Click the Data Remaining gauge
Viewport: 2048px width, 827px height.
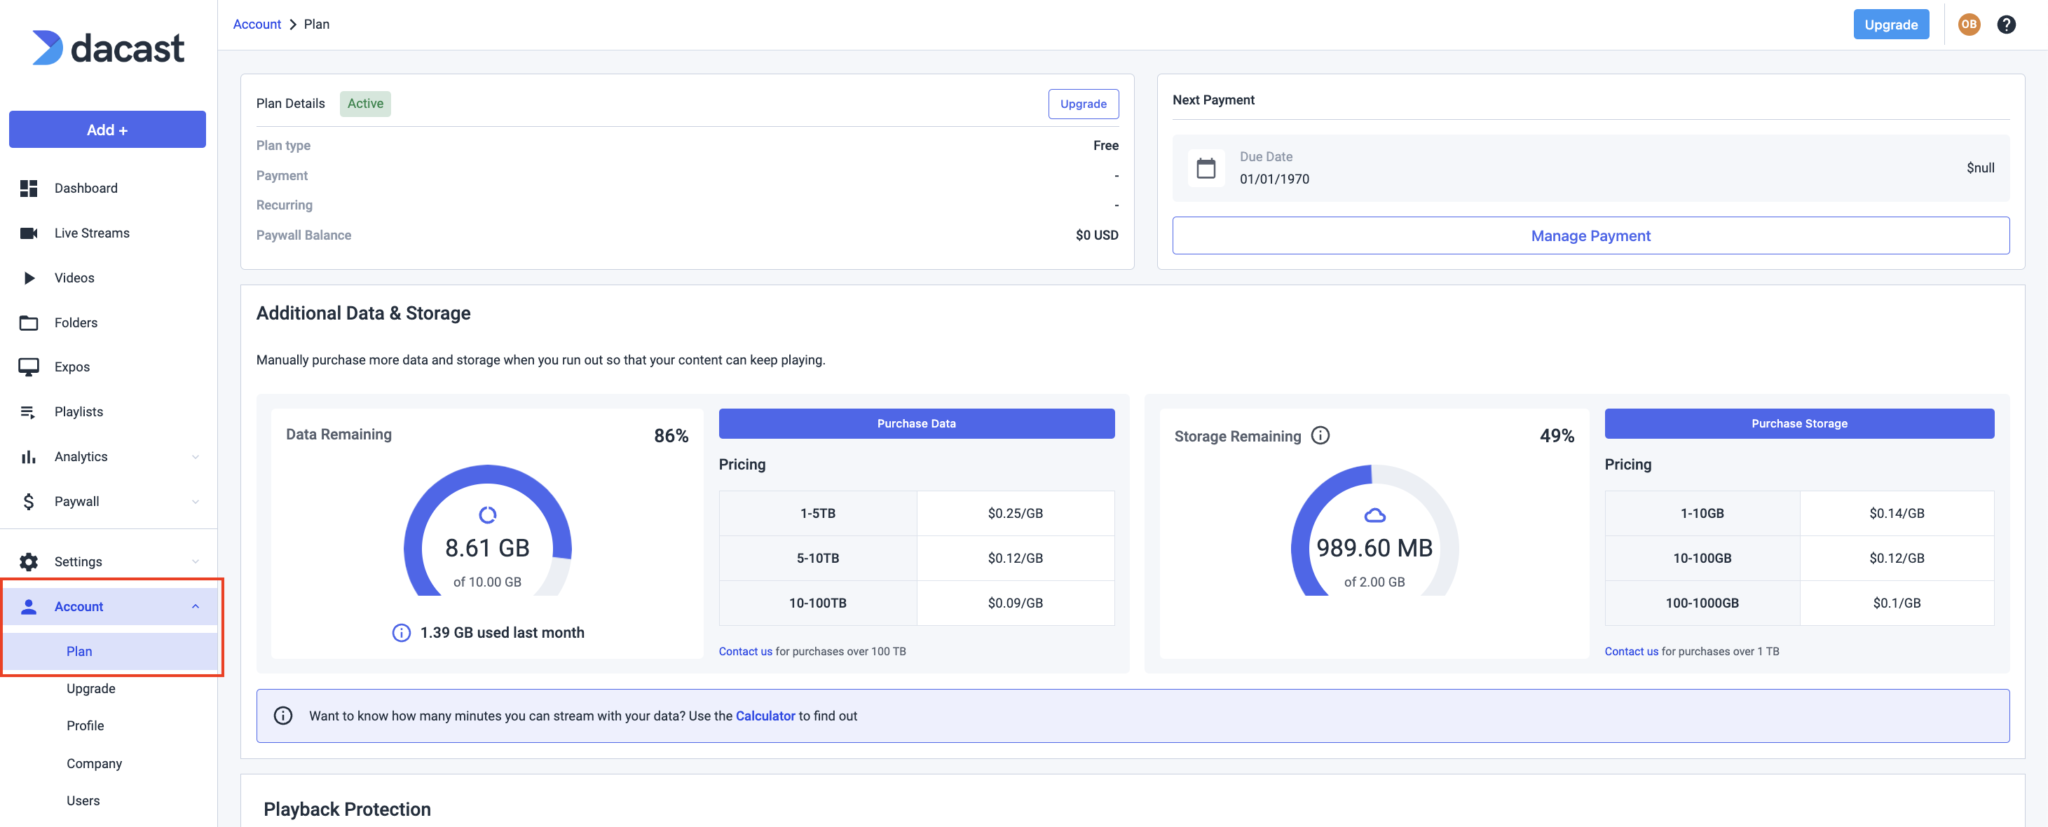[x=487, y=532]
